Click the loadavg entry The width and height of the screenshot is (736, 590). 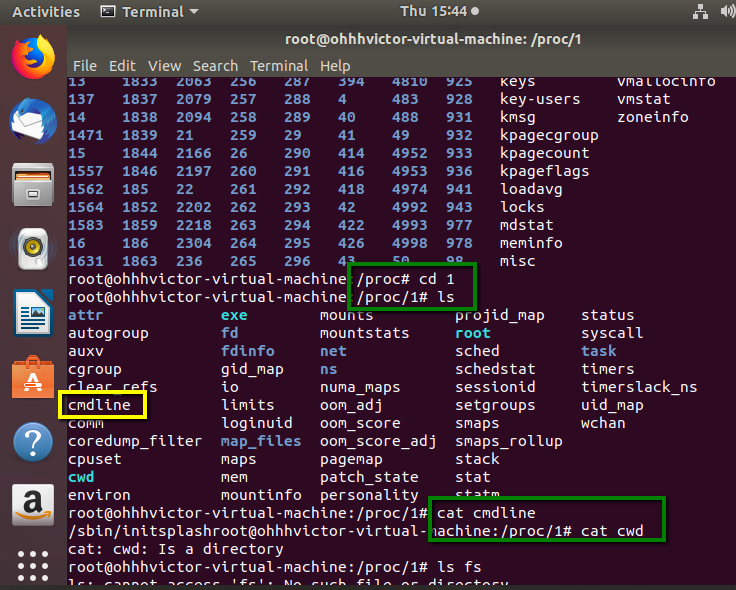(531, 190)
